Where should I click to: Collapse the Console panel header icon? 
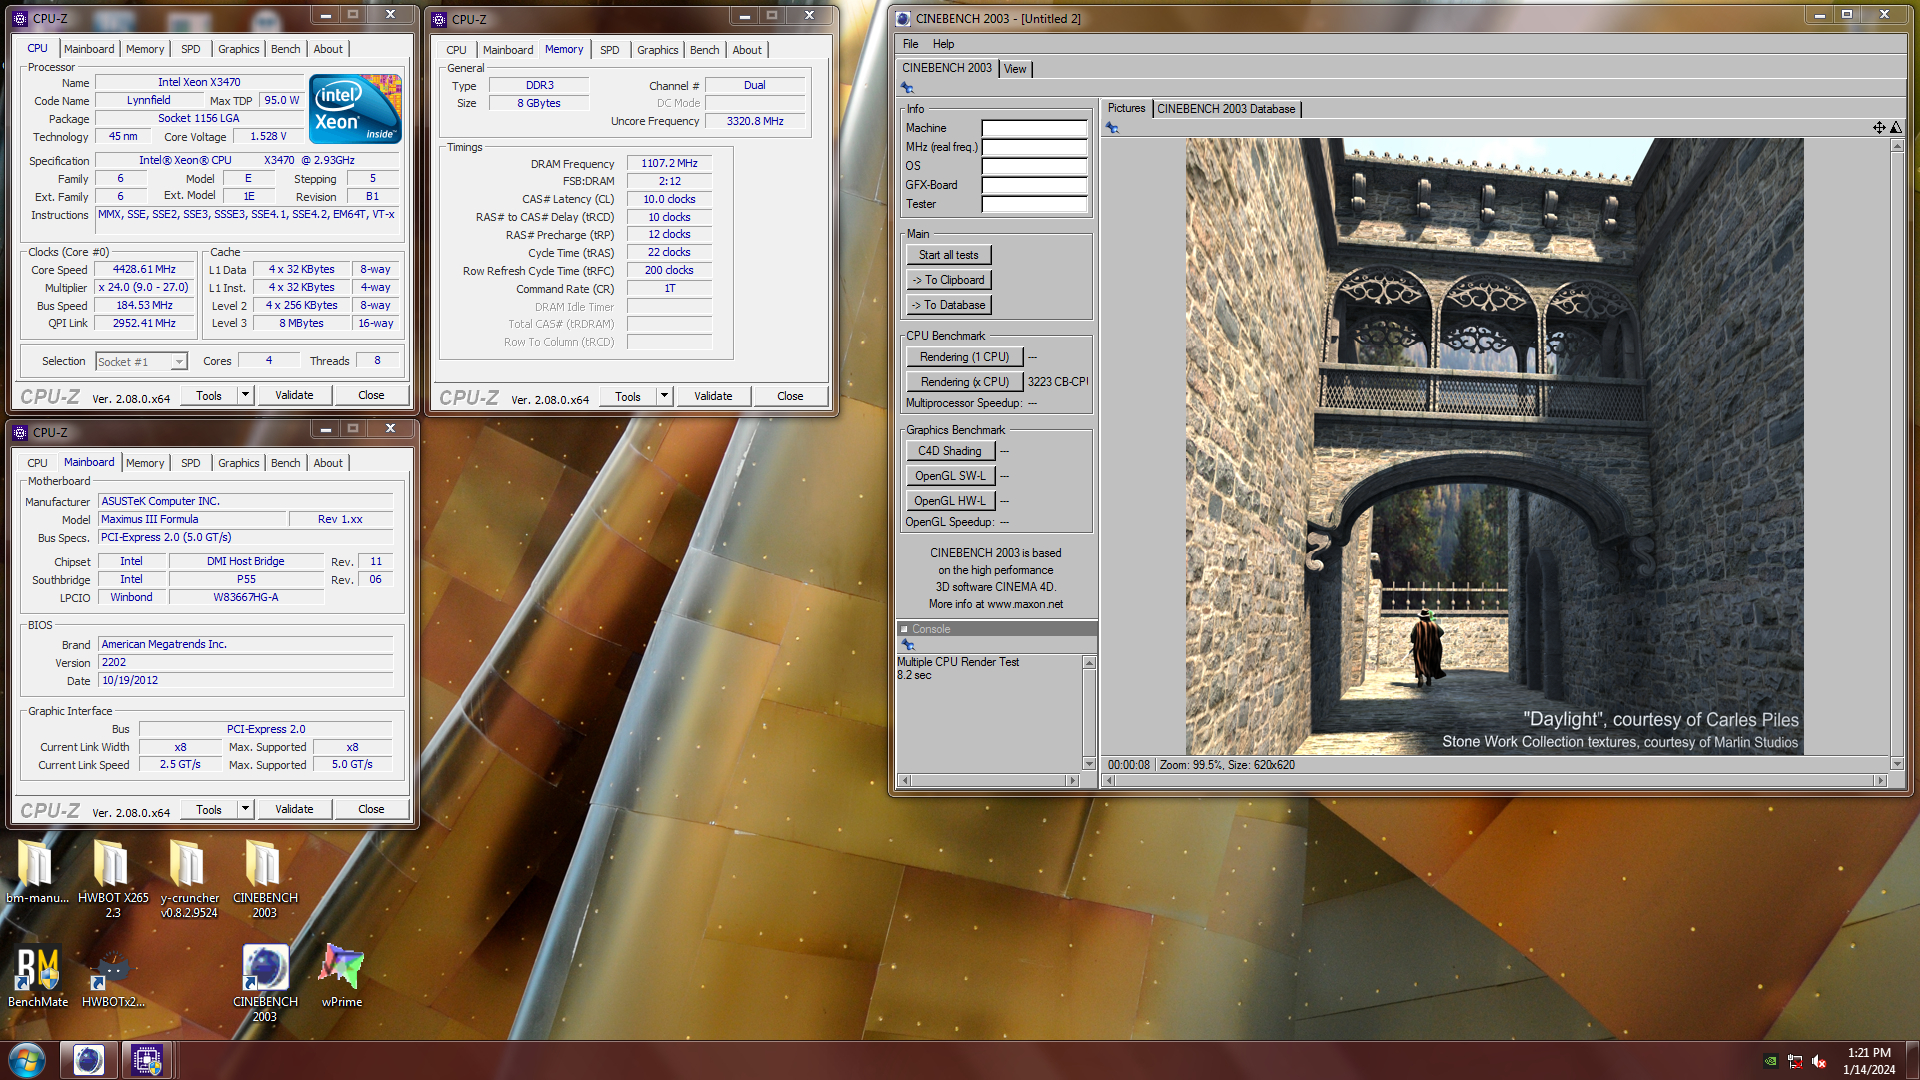point(904,629)
